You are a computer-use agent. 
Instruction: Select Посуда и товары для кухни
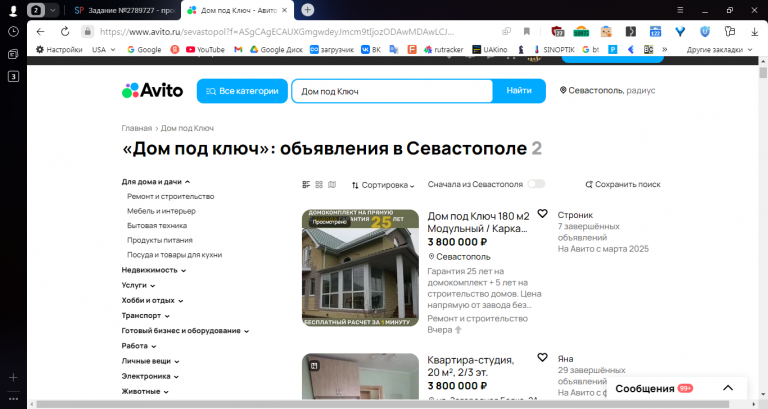tap(174, 255)
